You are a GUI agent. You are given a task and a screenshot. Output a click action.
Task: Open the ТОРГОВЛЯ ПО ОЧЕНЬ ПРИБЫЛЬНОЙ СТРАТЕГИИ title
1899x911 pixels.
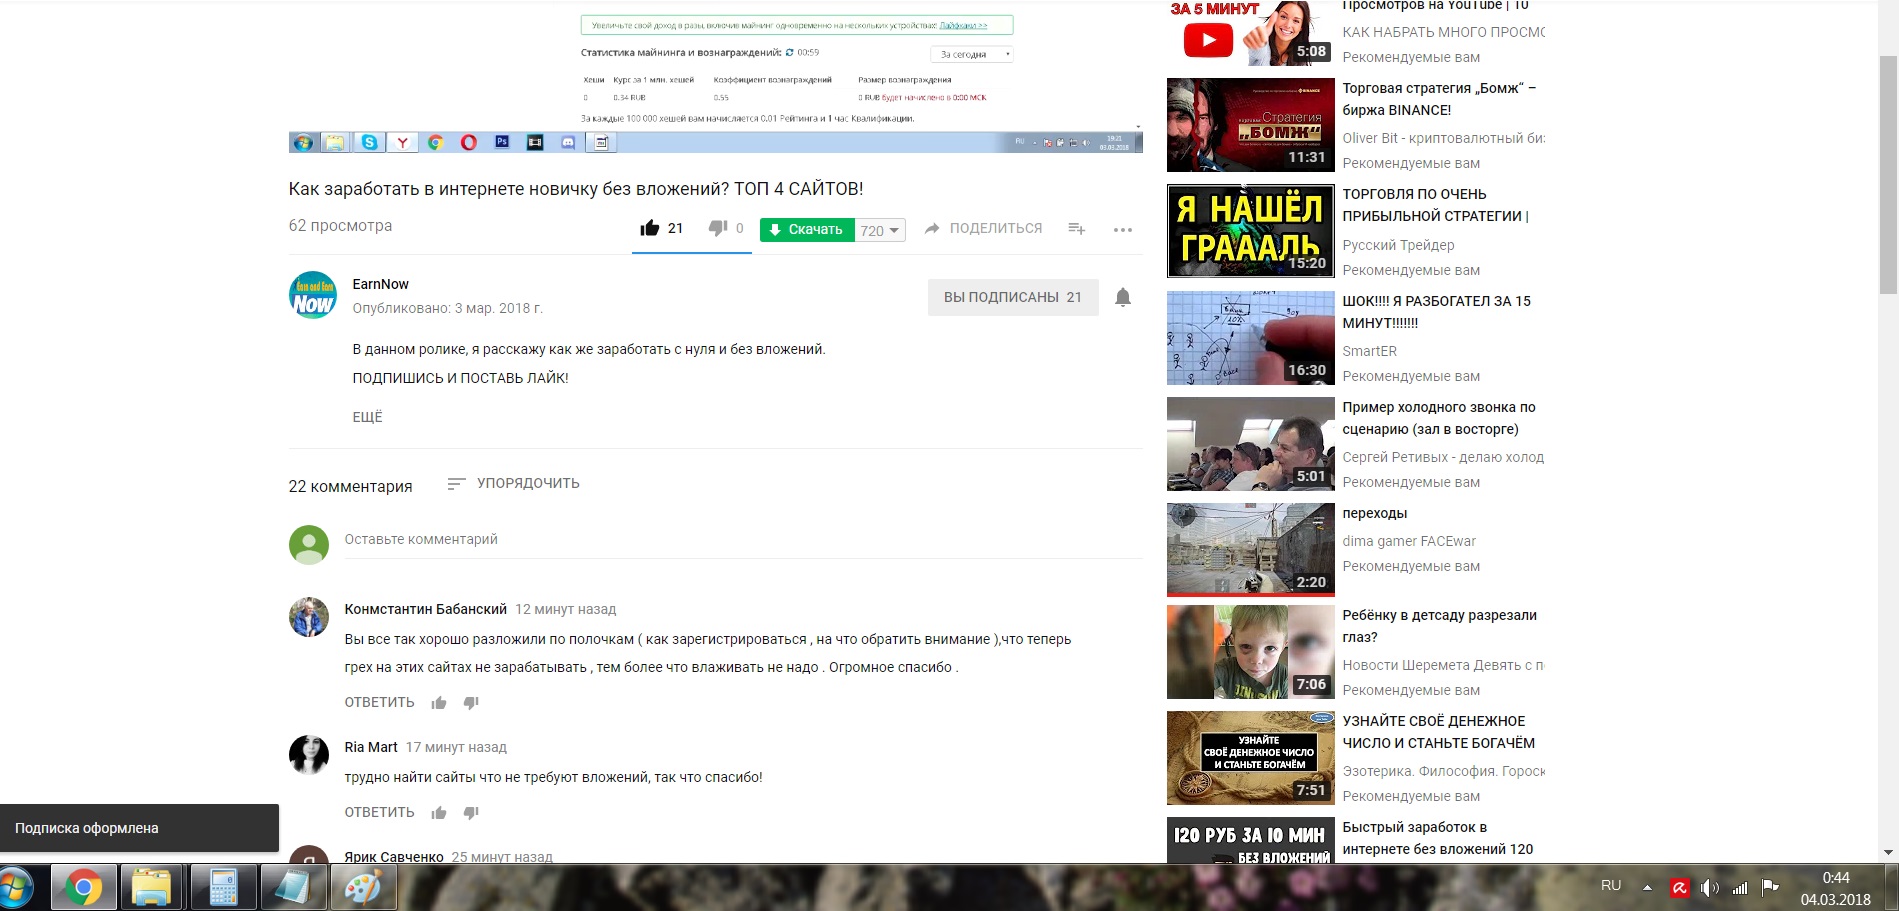coord(1435,205)
